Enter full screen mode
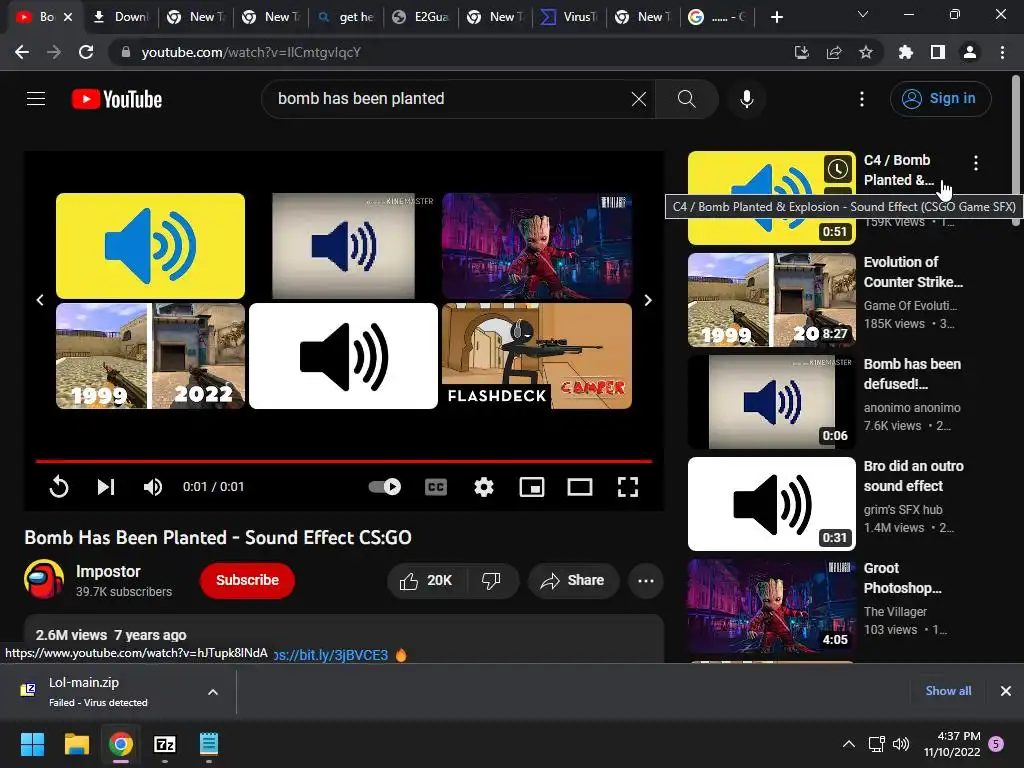This screenshot has width=1024, height=768. tap(628, 487)
